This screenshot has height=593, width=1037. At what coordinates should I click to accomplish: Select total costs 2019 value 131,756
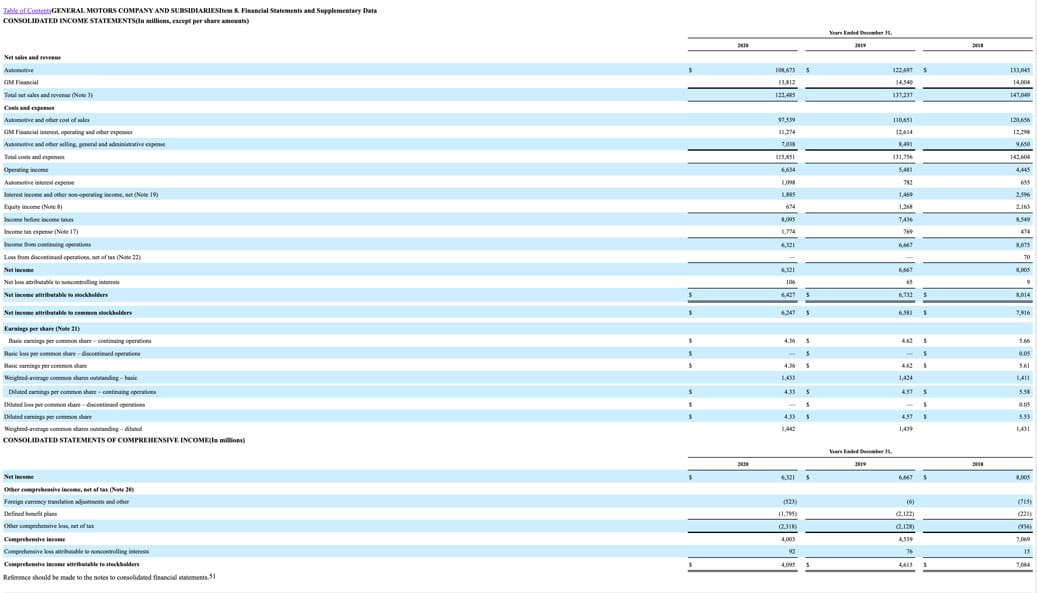pos(903,157)
